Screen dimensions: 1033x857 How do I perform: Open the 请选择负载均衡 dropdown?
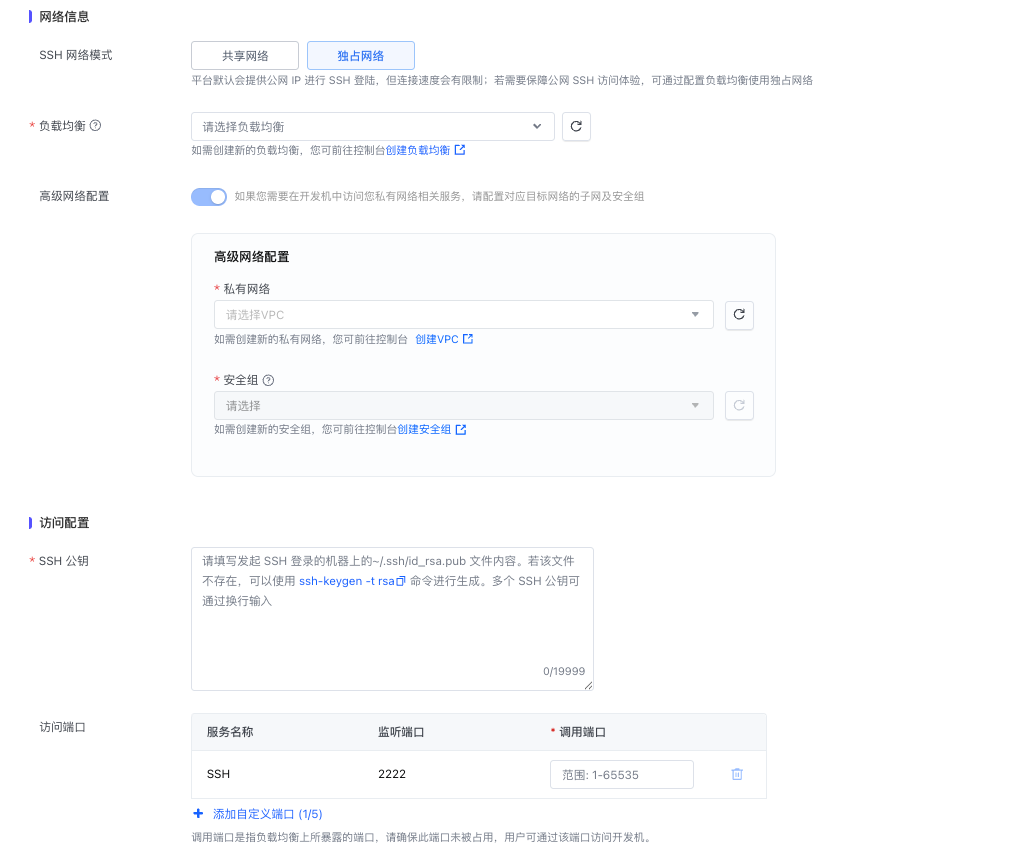tap(372, 126)
